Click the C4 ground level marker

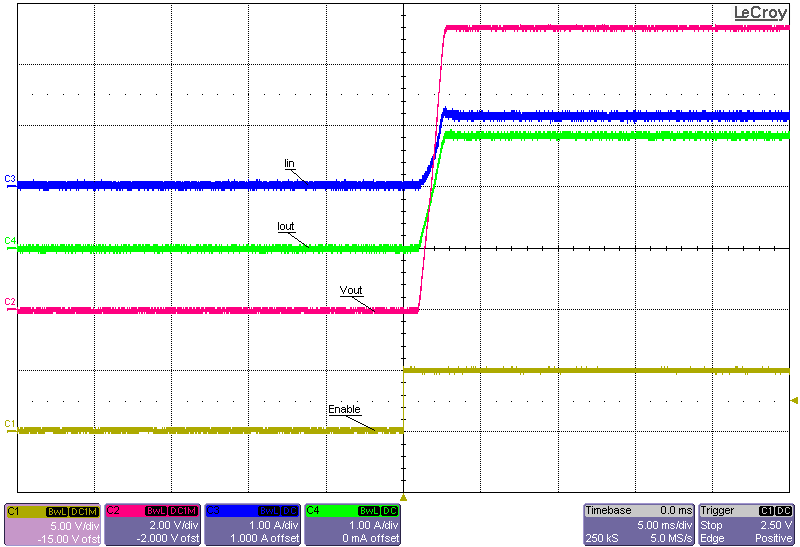(x=10, y=241)
